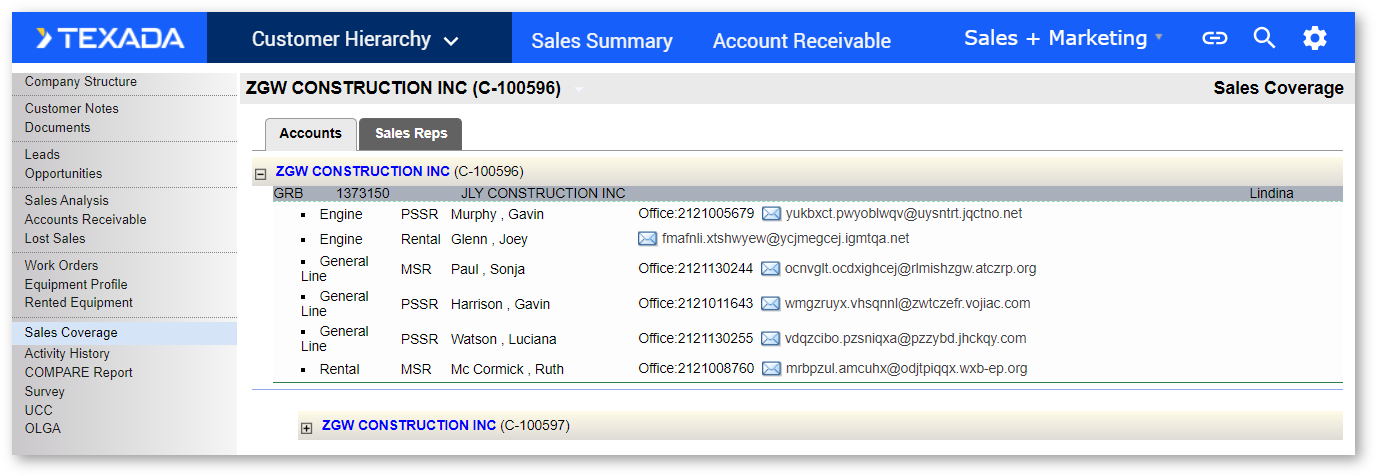Open OLGA in sidebar

43,428
